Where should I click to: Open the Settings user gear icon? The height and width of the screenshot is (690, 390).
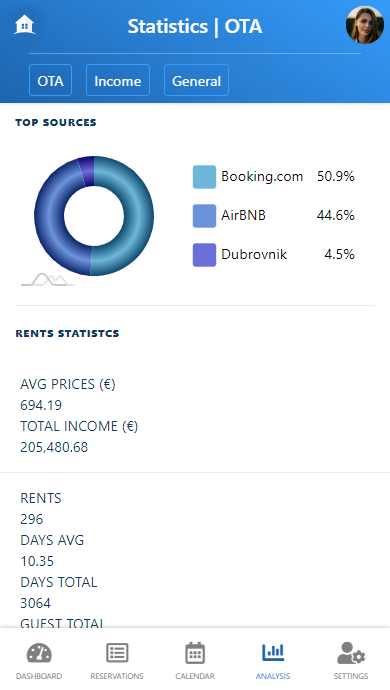(x=351, y=653)
